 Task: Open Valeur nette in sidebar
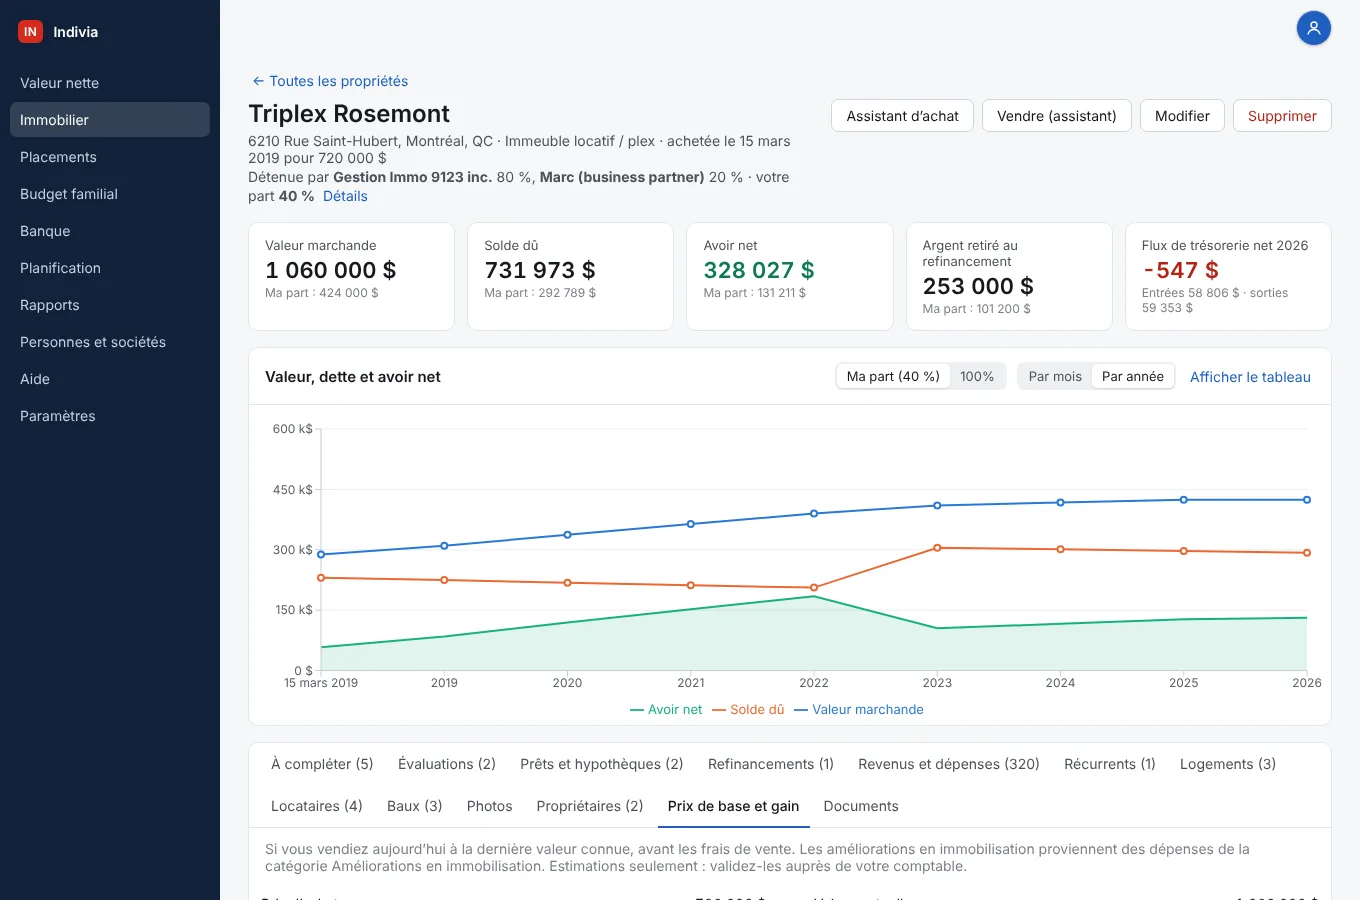coord(110,83)
